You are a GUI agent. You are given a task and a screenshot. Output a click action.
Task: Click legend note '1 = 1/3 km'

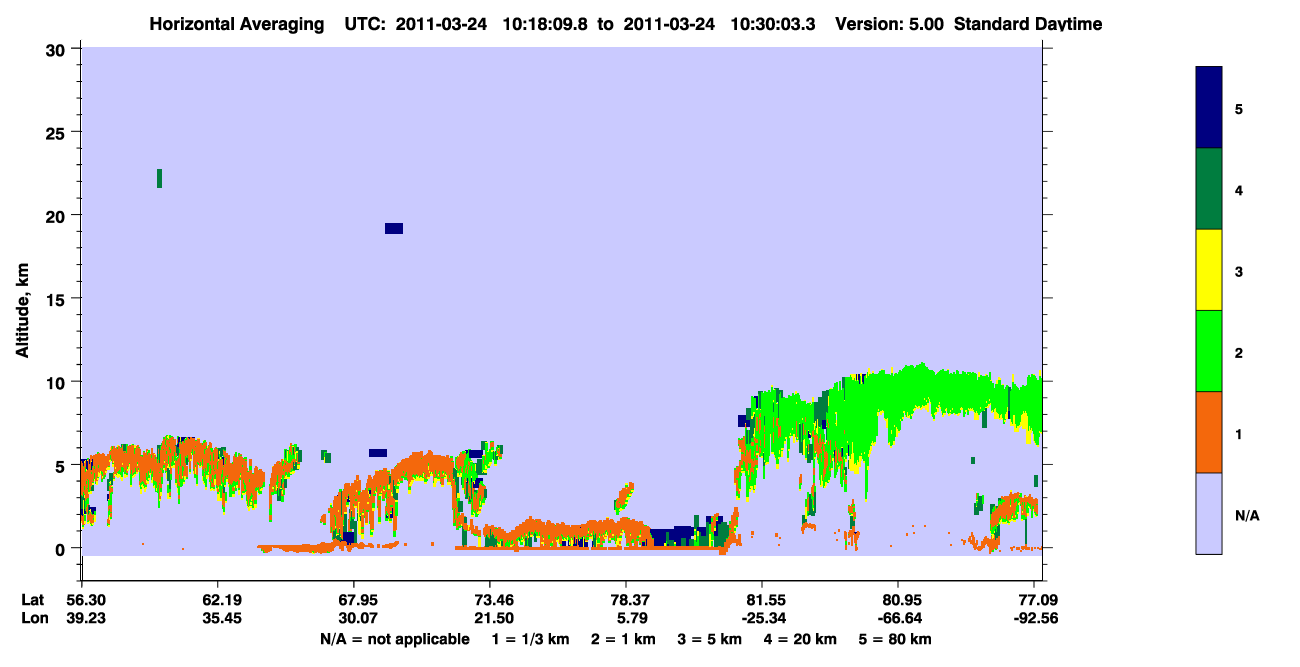[x=531, y=639]
